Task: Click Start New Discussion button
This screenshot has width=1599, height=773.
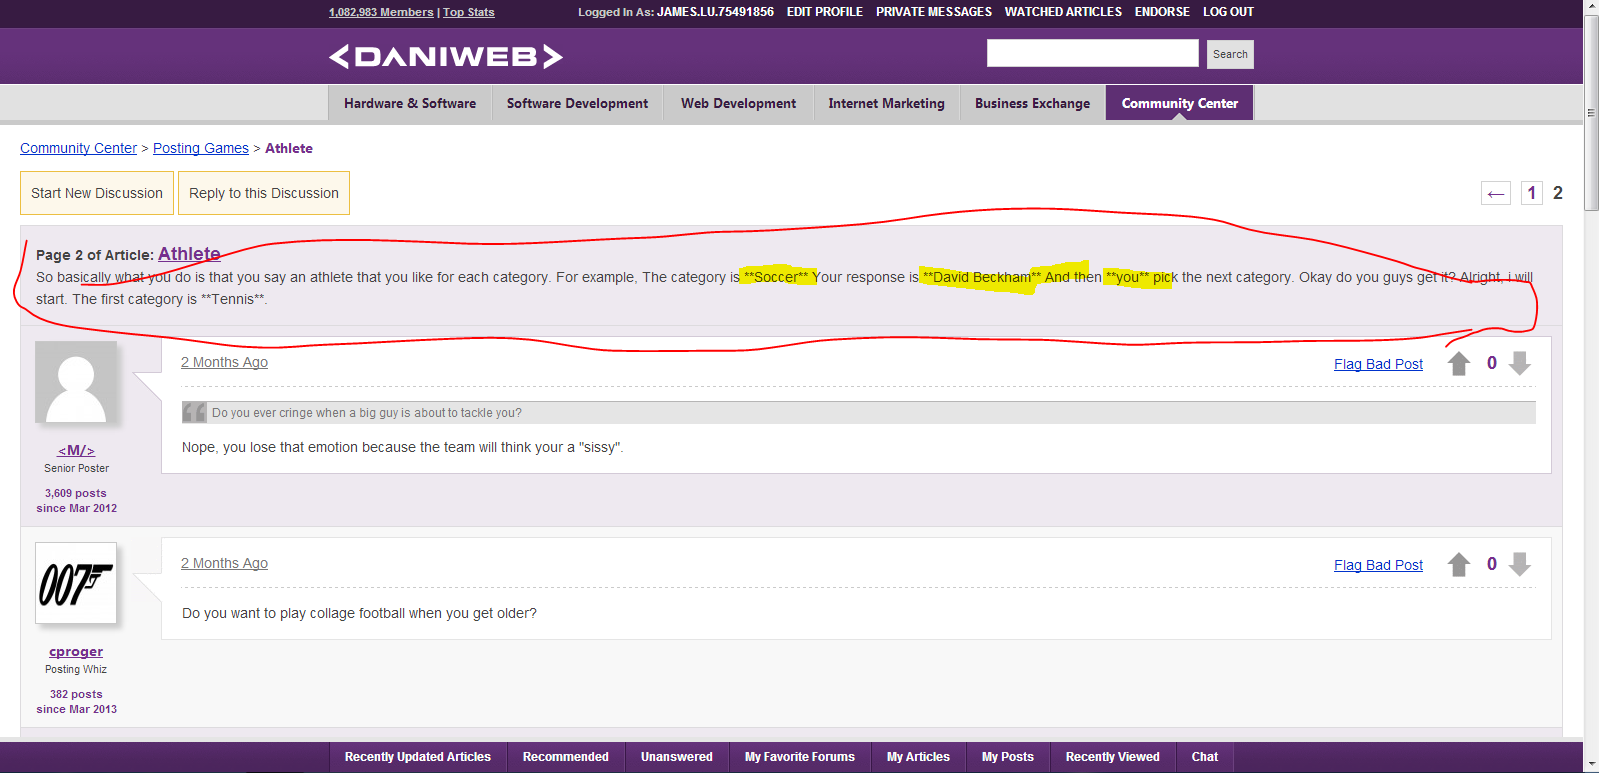Action: tap(97, 193)
